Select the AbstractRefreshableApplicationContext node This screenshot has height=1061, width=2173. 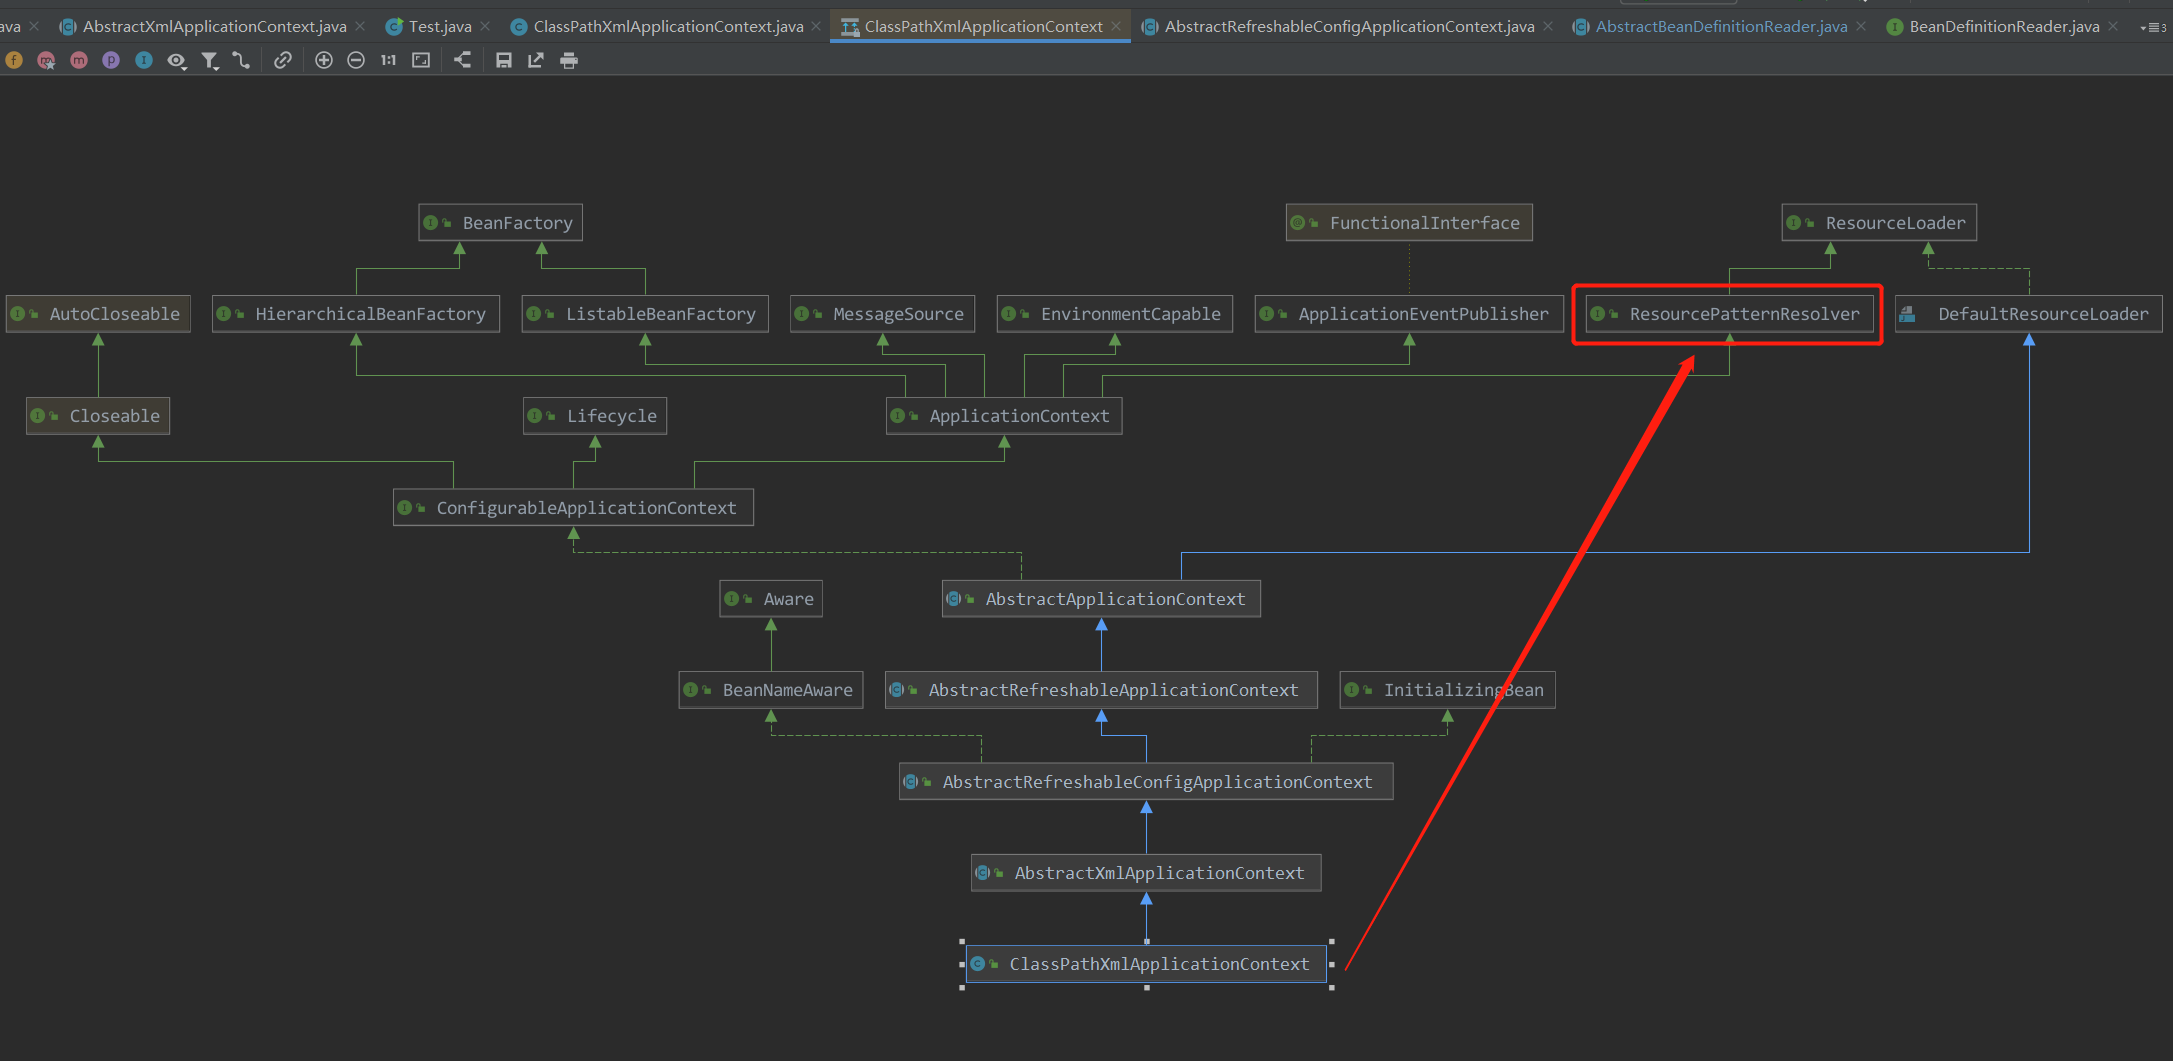(x=1101, y=690)
